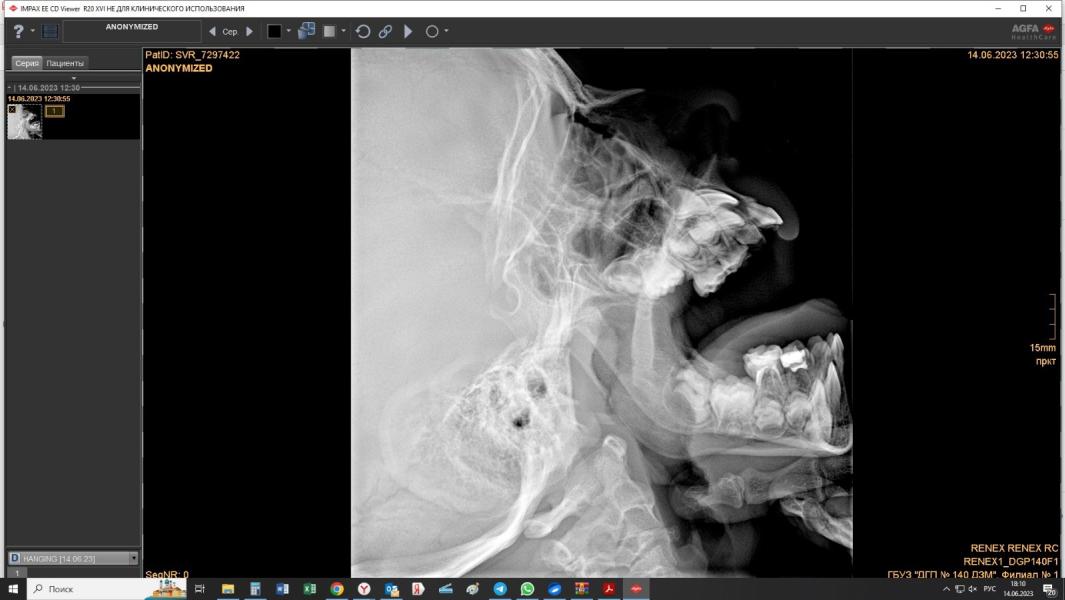The height and width of the screenshot is (600, 1065).
Task: Switch to the Серия tab
Action: [27, 63]
